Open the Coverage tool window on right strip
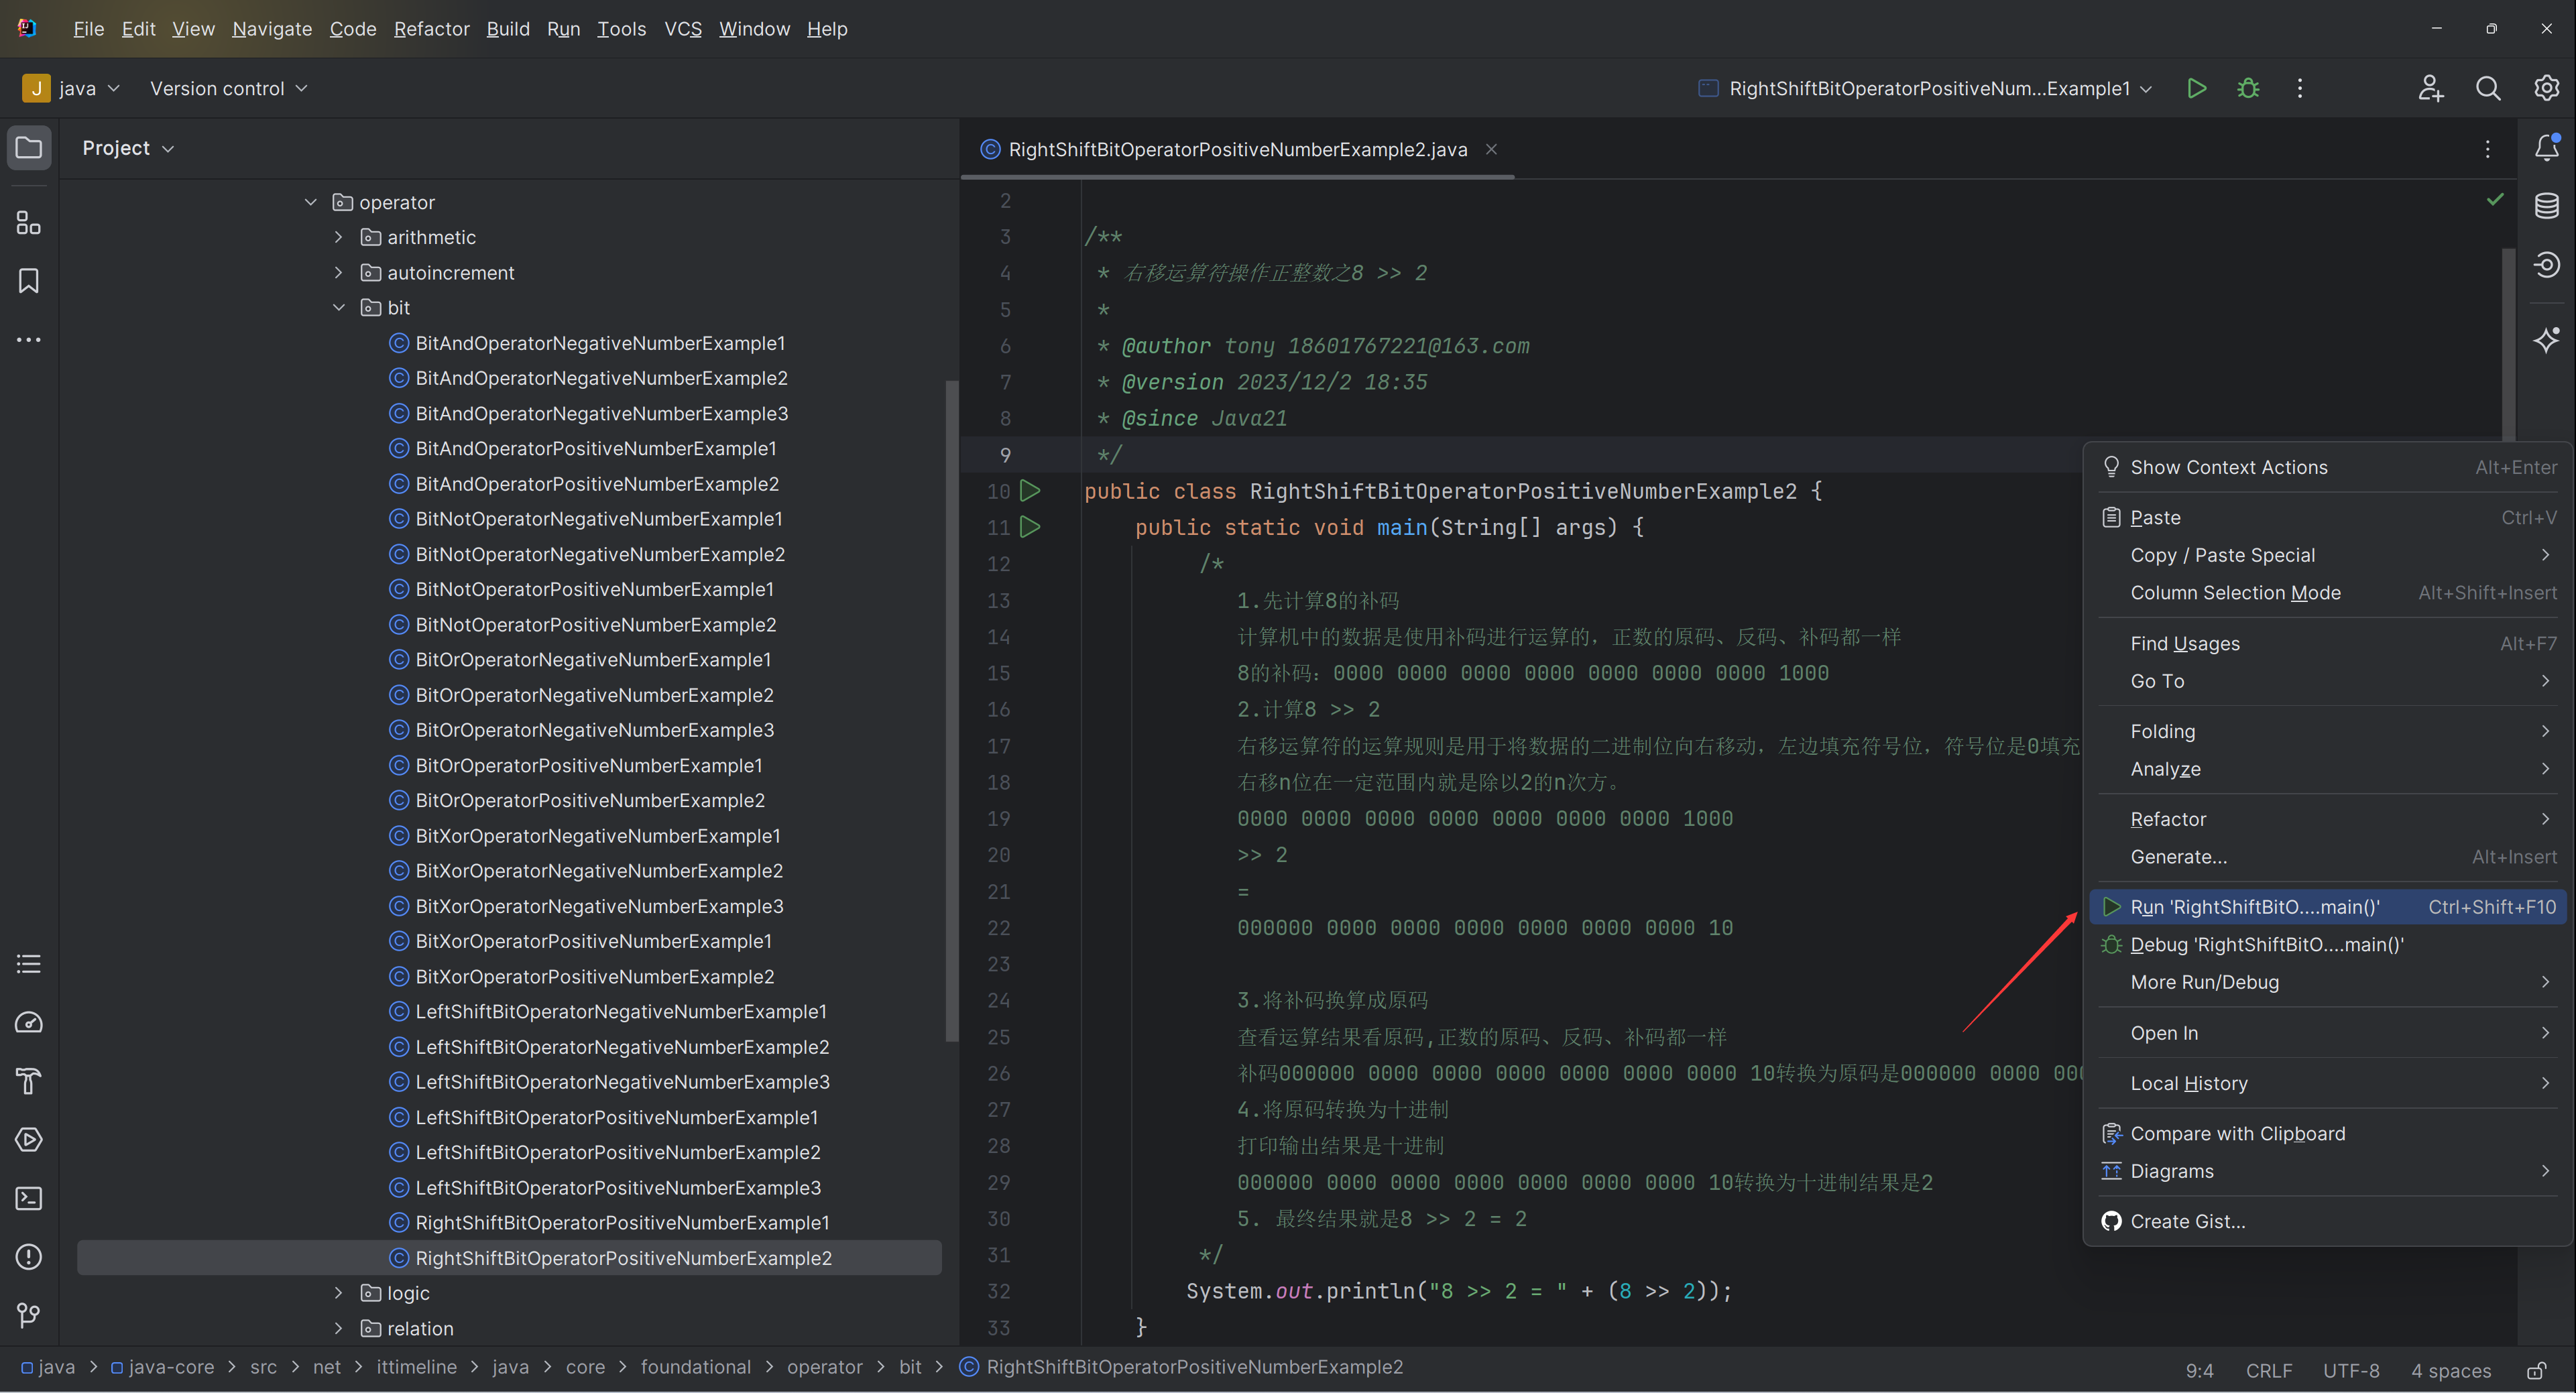The width and height of the screenshot is (2576, 1393). click(2546, 264)
